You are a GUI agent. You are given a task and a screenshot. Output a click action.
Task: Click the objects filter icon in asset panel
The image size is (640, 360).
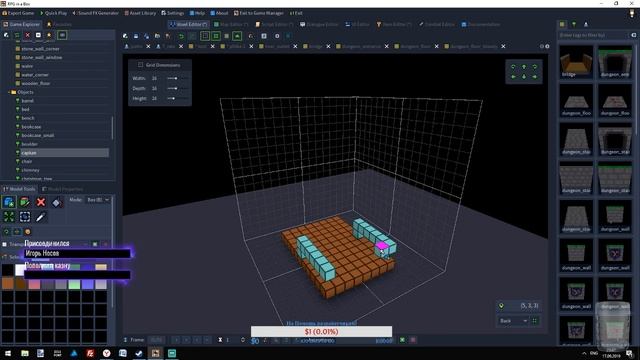(x=574, y=24)
